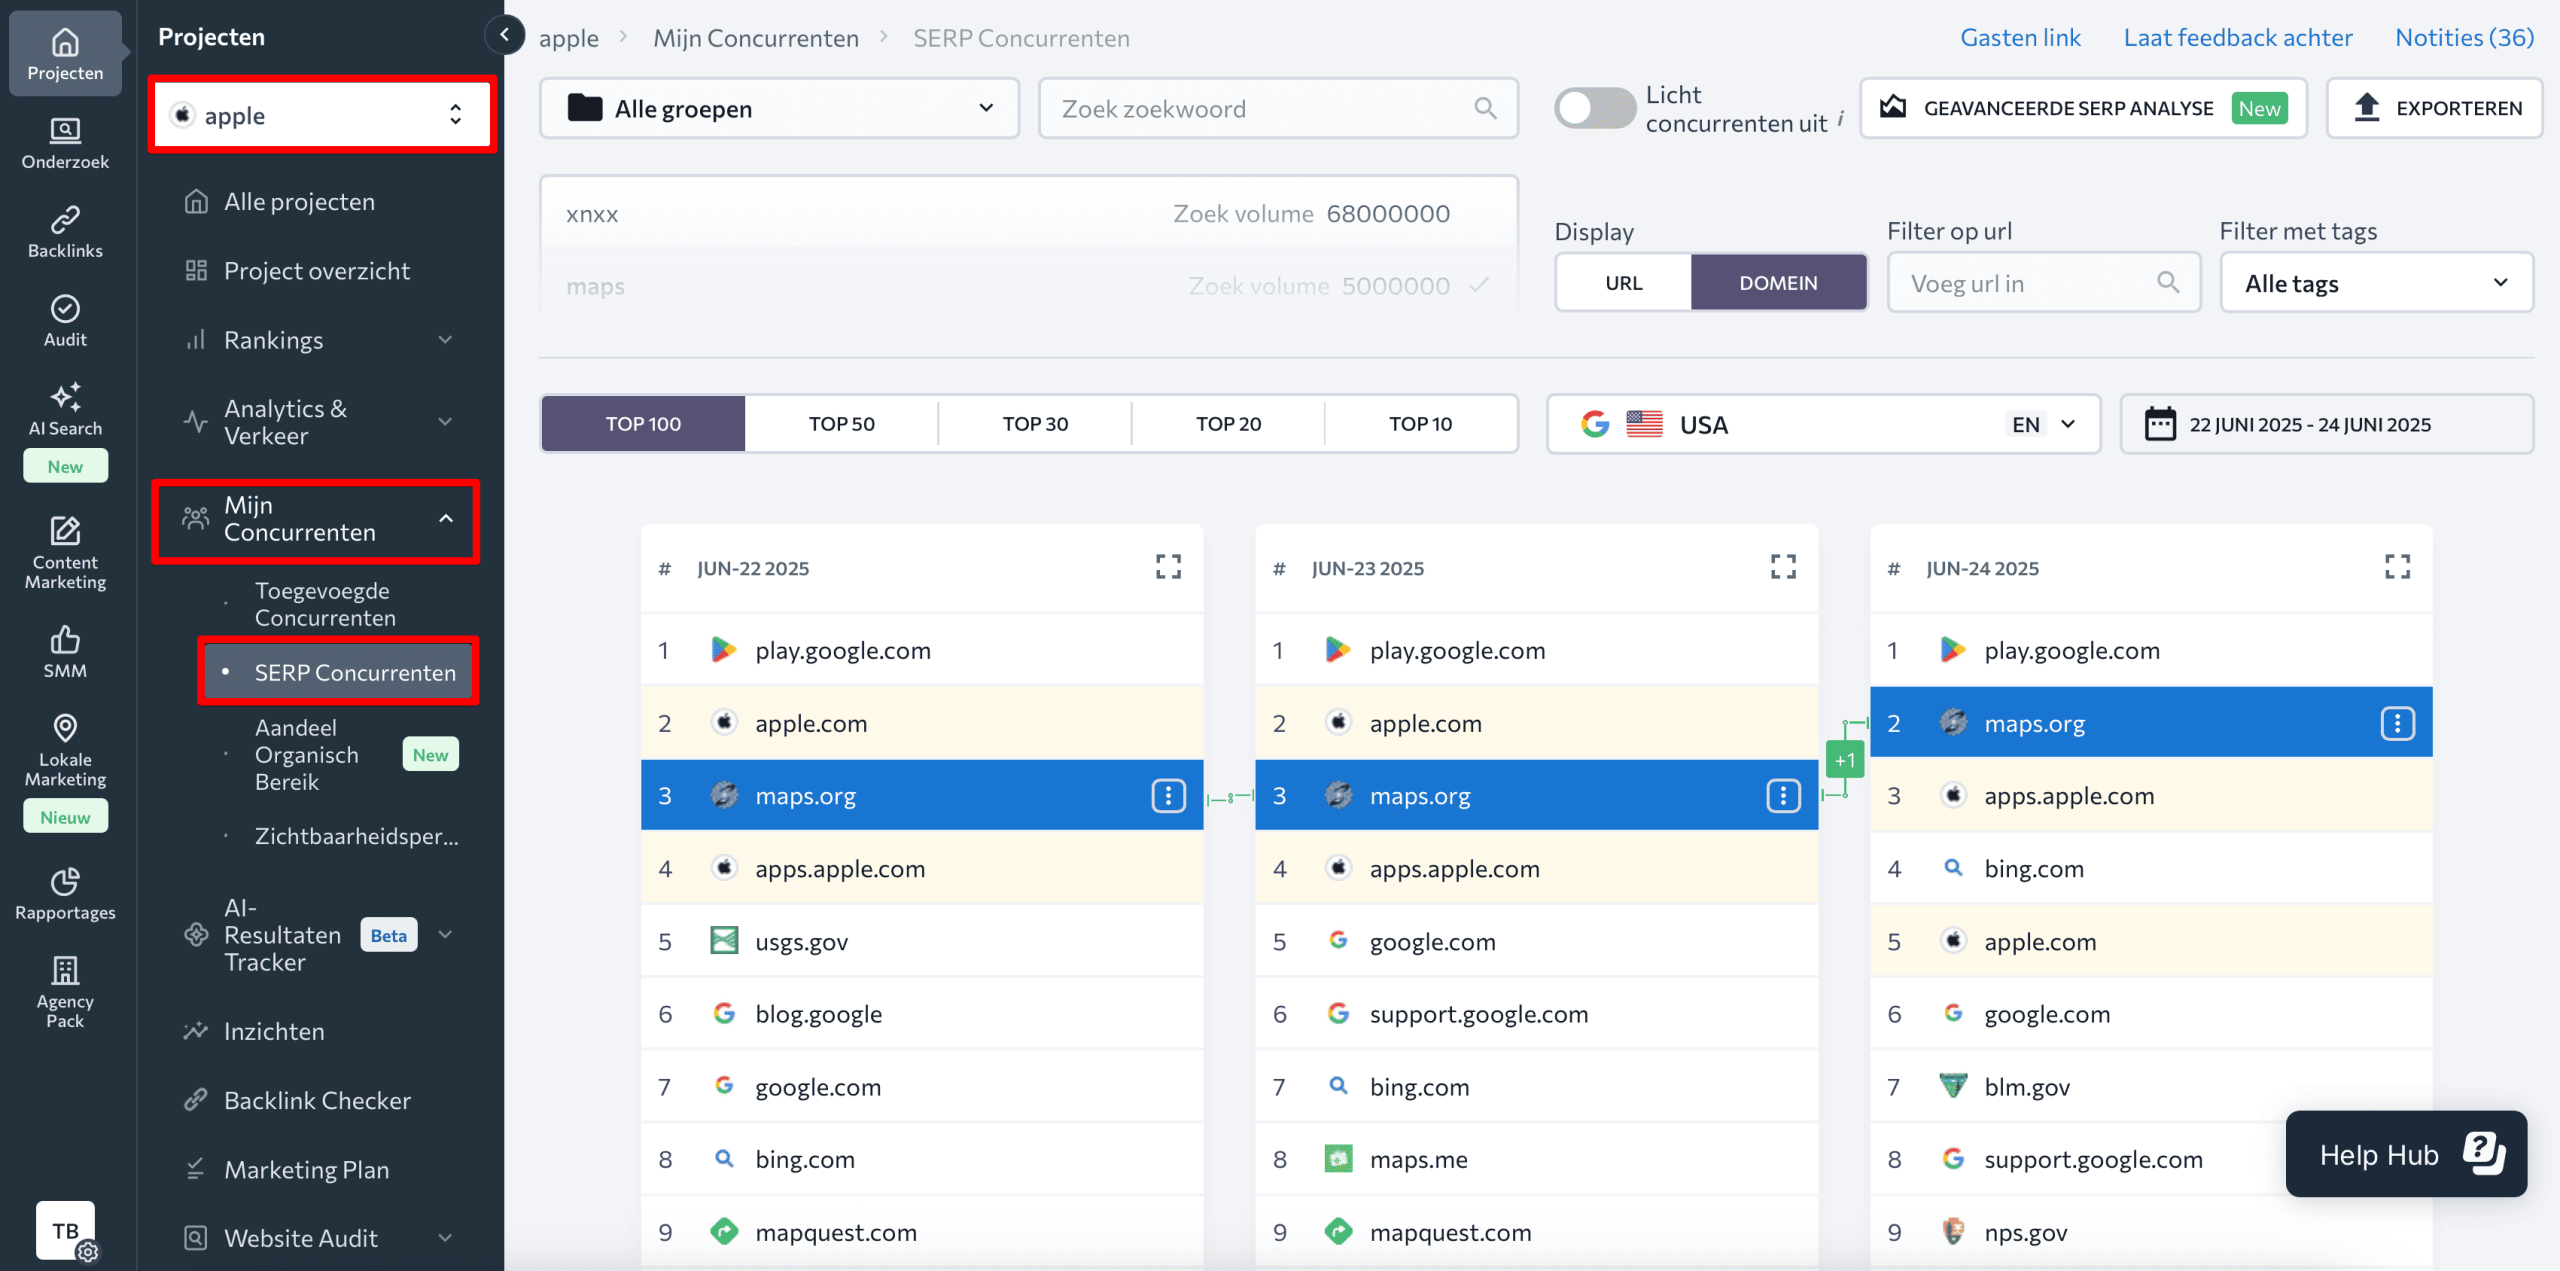Screen dimensions: 2560x1271
Task: Click the apple breadcrumb link
Action: (569, 38)
